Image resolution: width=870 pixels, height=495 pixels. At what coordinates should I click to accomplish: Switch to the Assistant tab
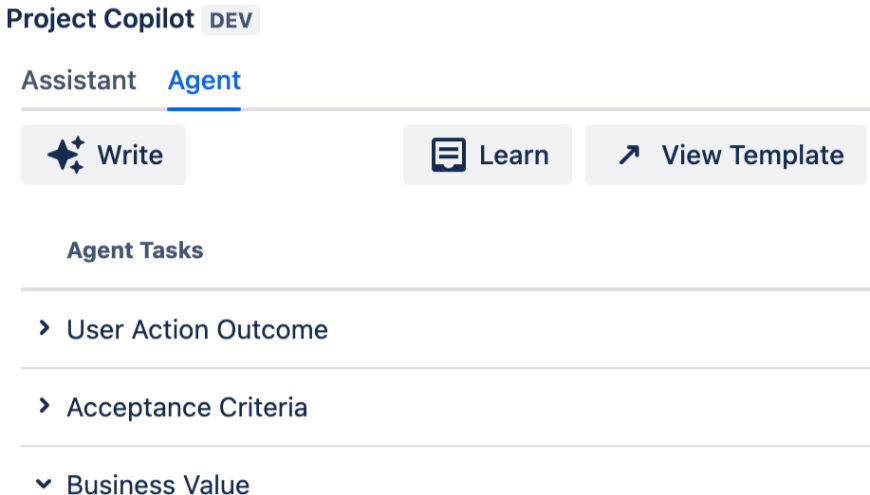[79, 80]
